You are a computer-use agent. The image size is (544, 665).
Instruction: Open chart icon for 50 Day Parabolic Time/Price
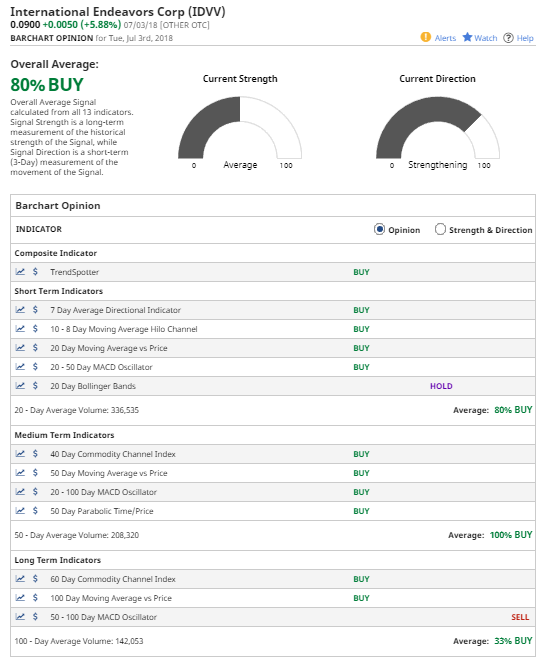click(20, 511)
